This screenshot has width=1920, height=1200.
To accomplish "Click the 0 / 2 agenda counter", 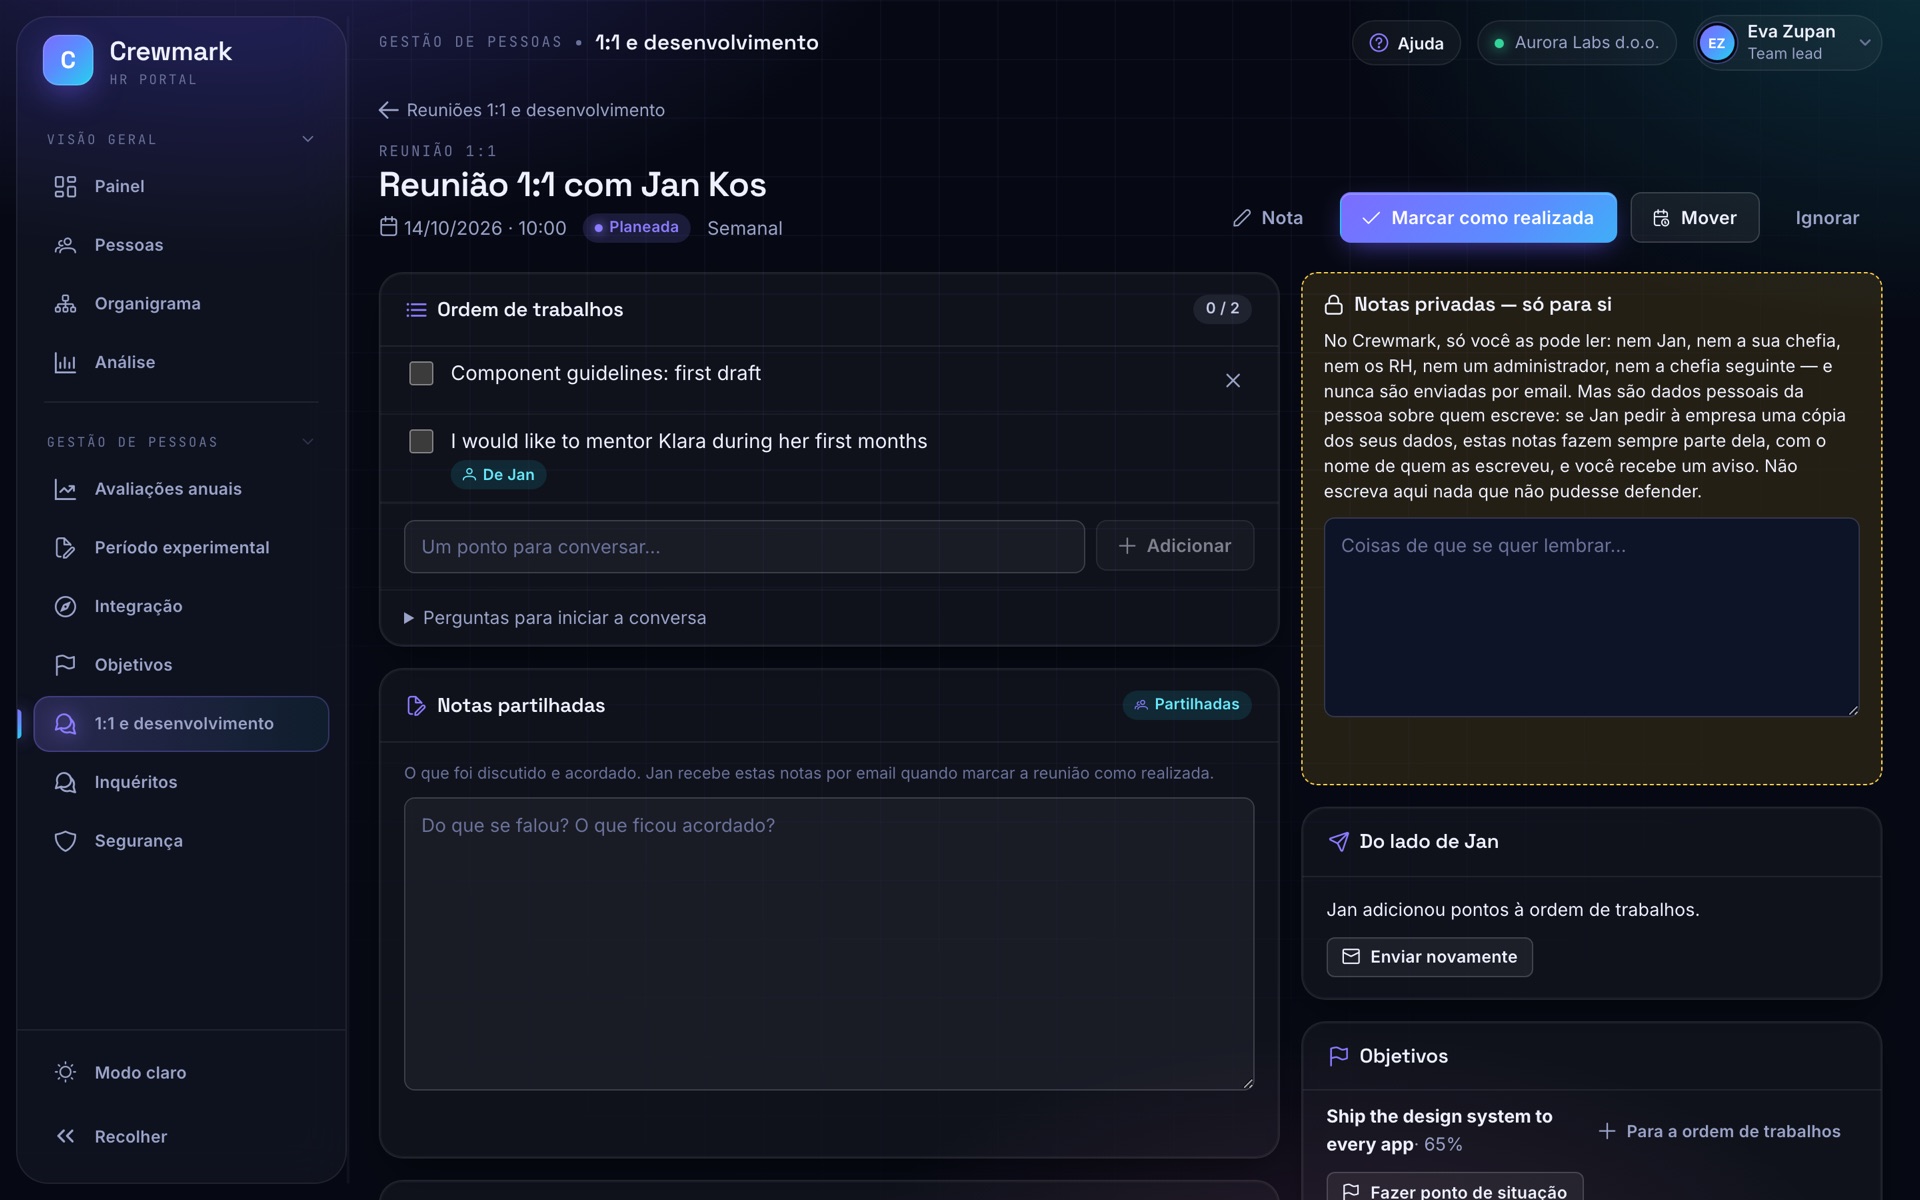I will coord(1222,309).
